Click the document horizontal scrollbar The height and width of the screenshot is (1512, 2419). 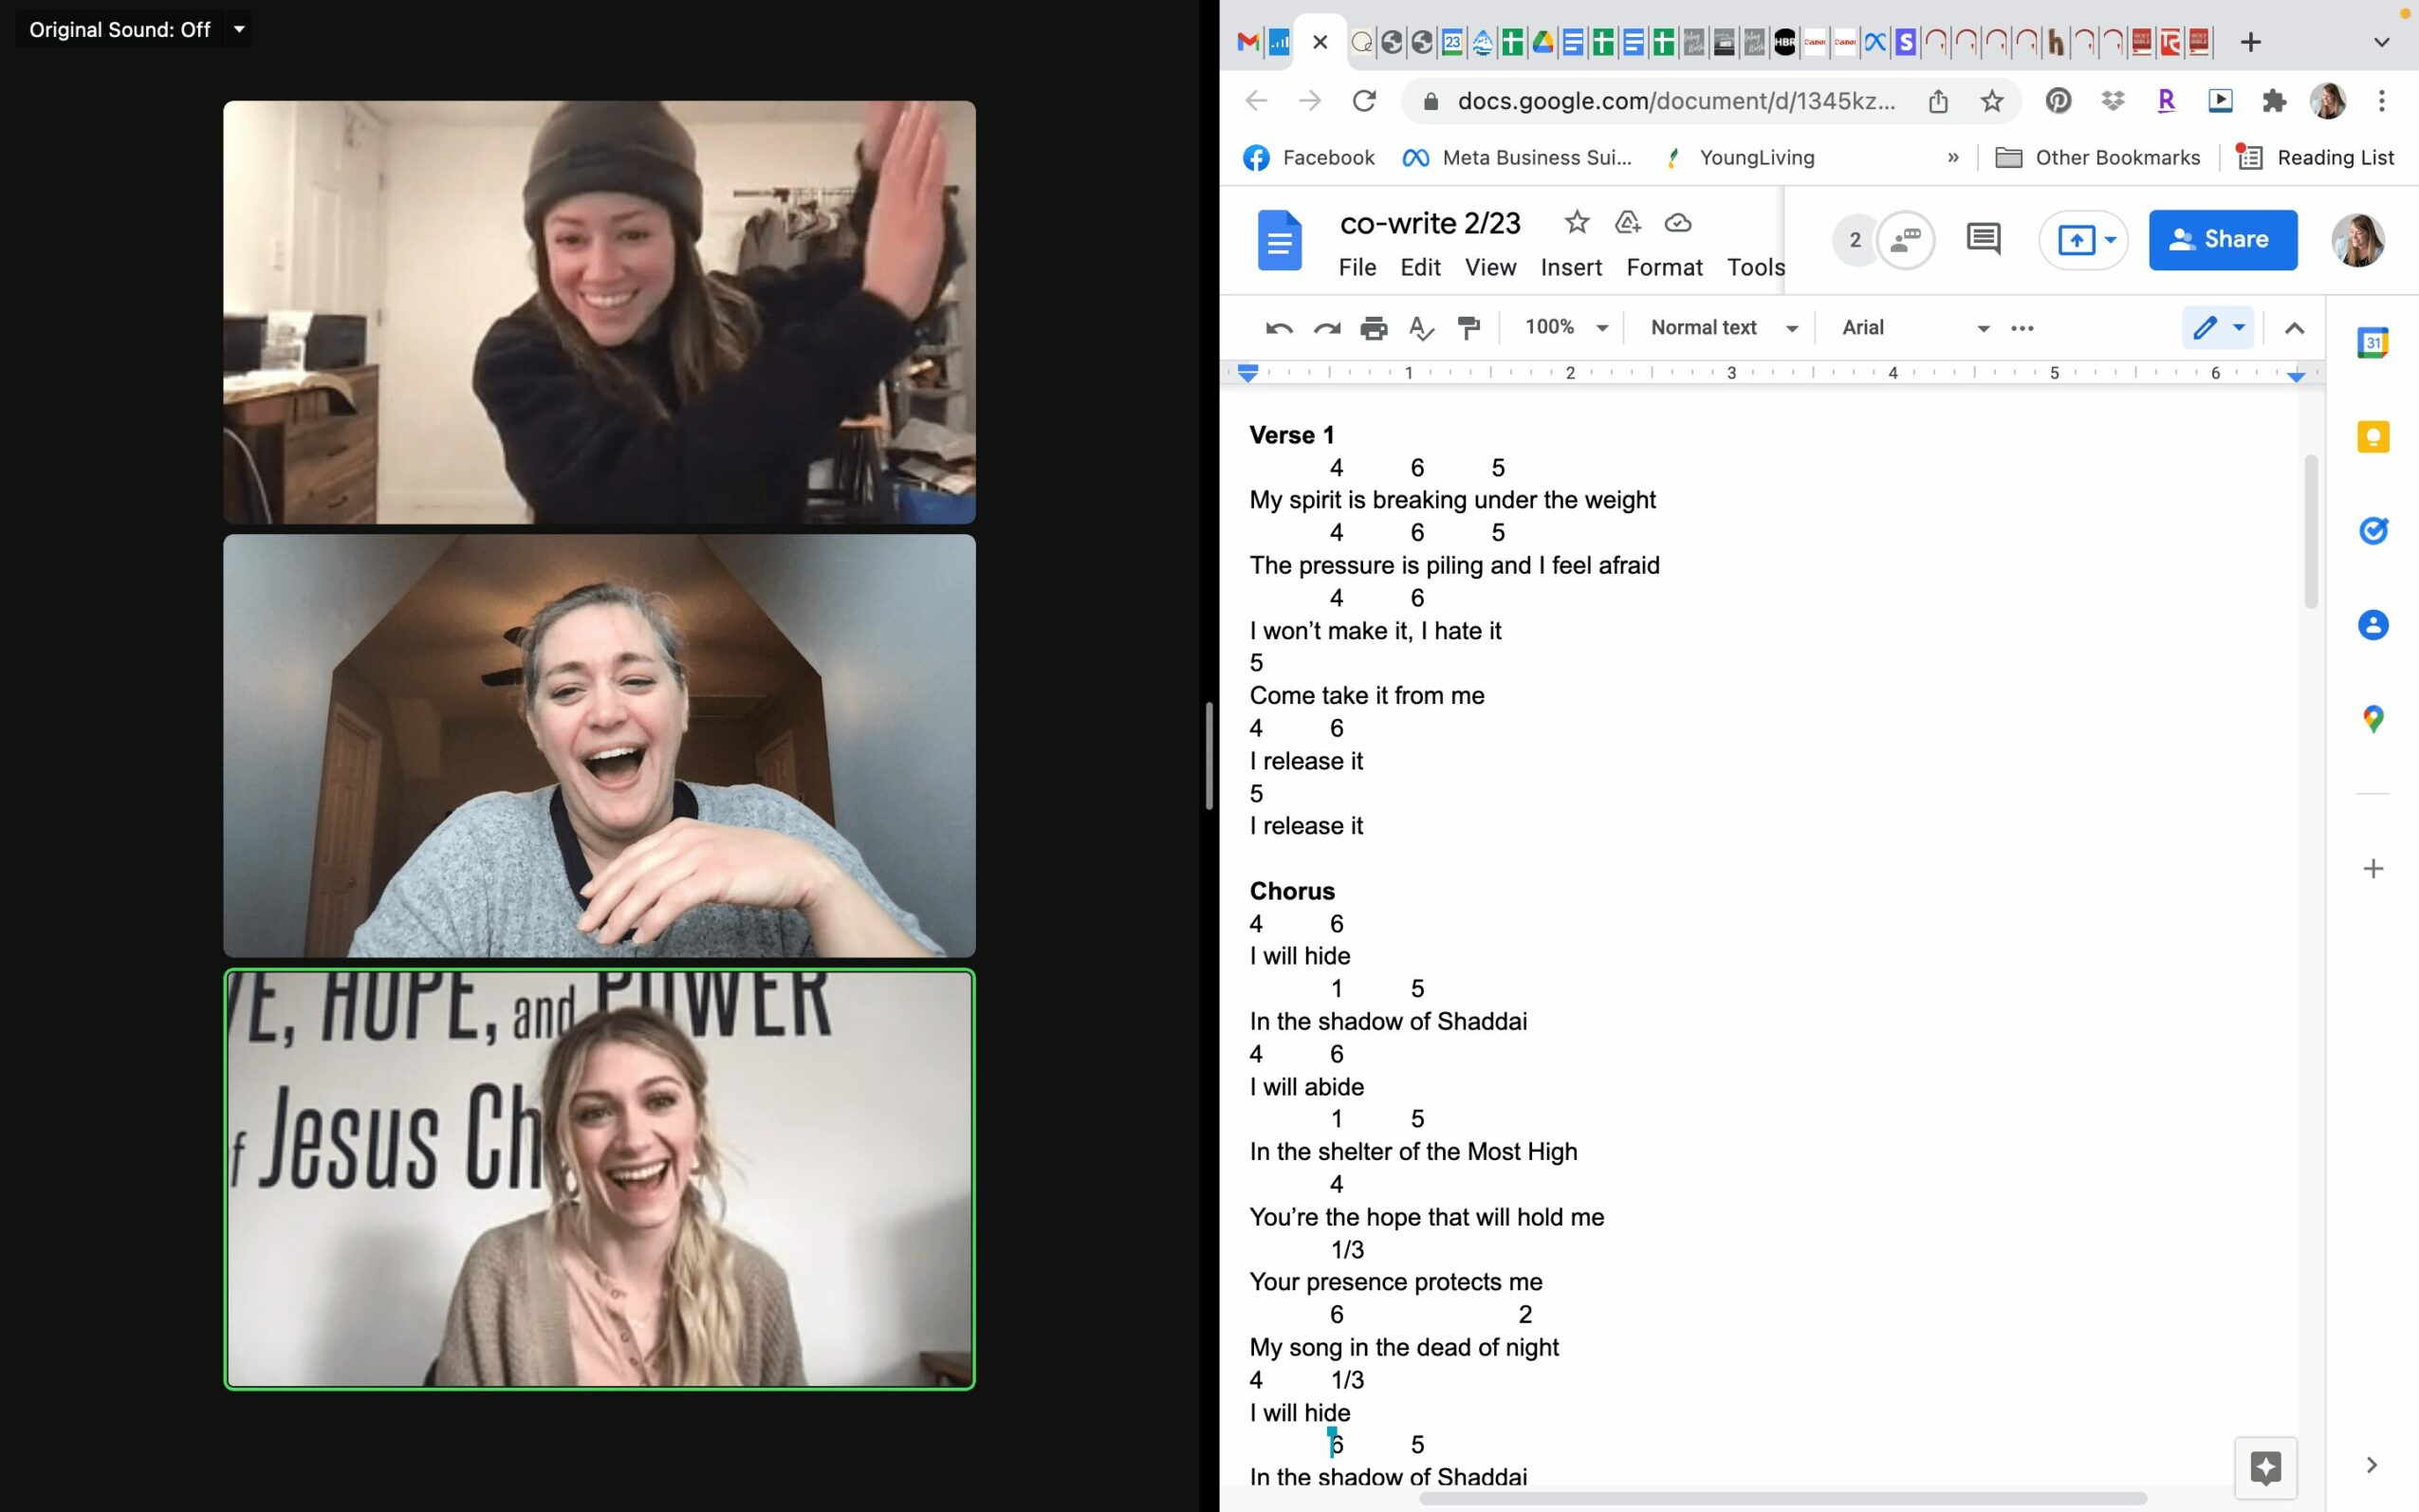tap(1782, 1498)
